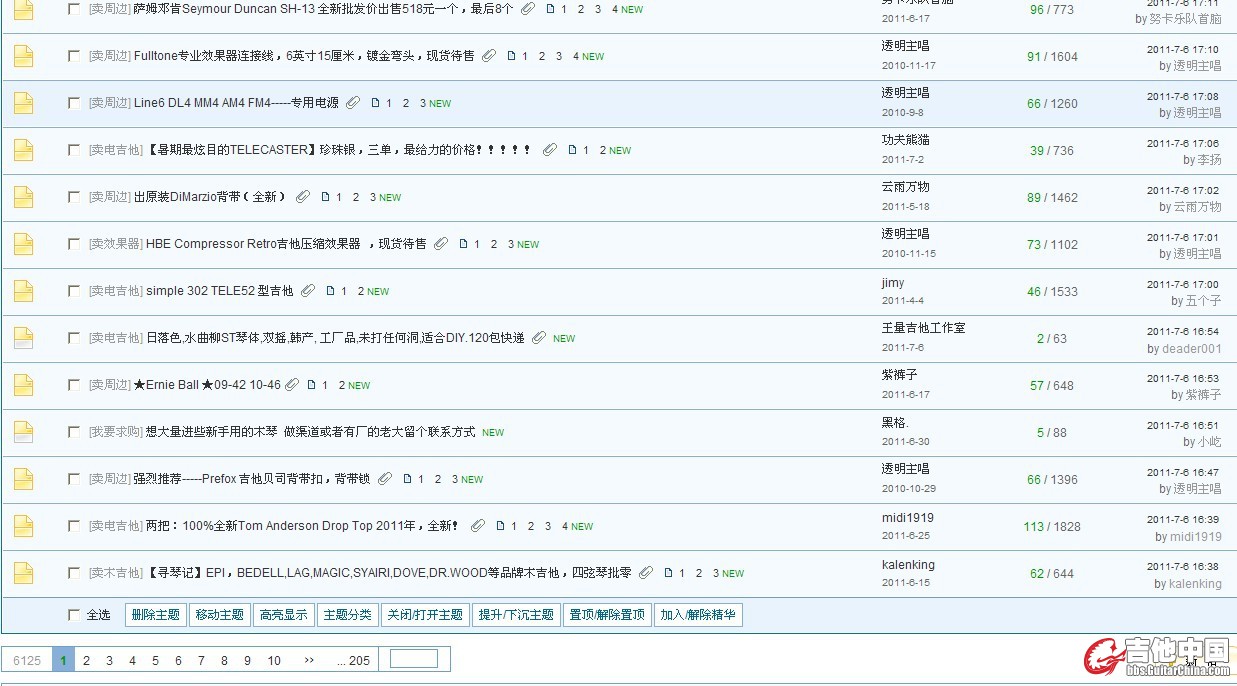1237x686 pixels.
Task: Click attachment paperclip on 日落色 thread
Action: tap(539, 338)
